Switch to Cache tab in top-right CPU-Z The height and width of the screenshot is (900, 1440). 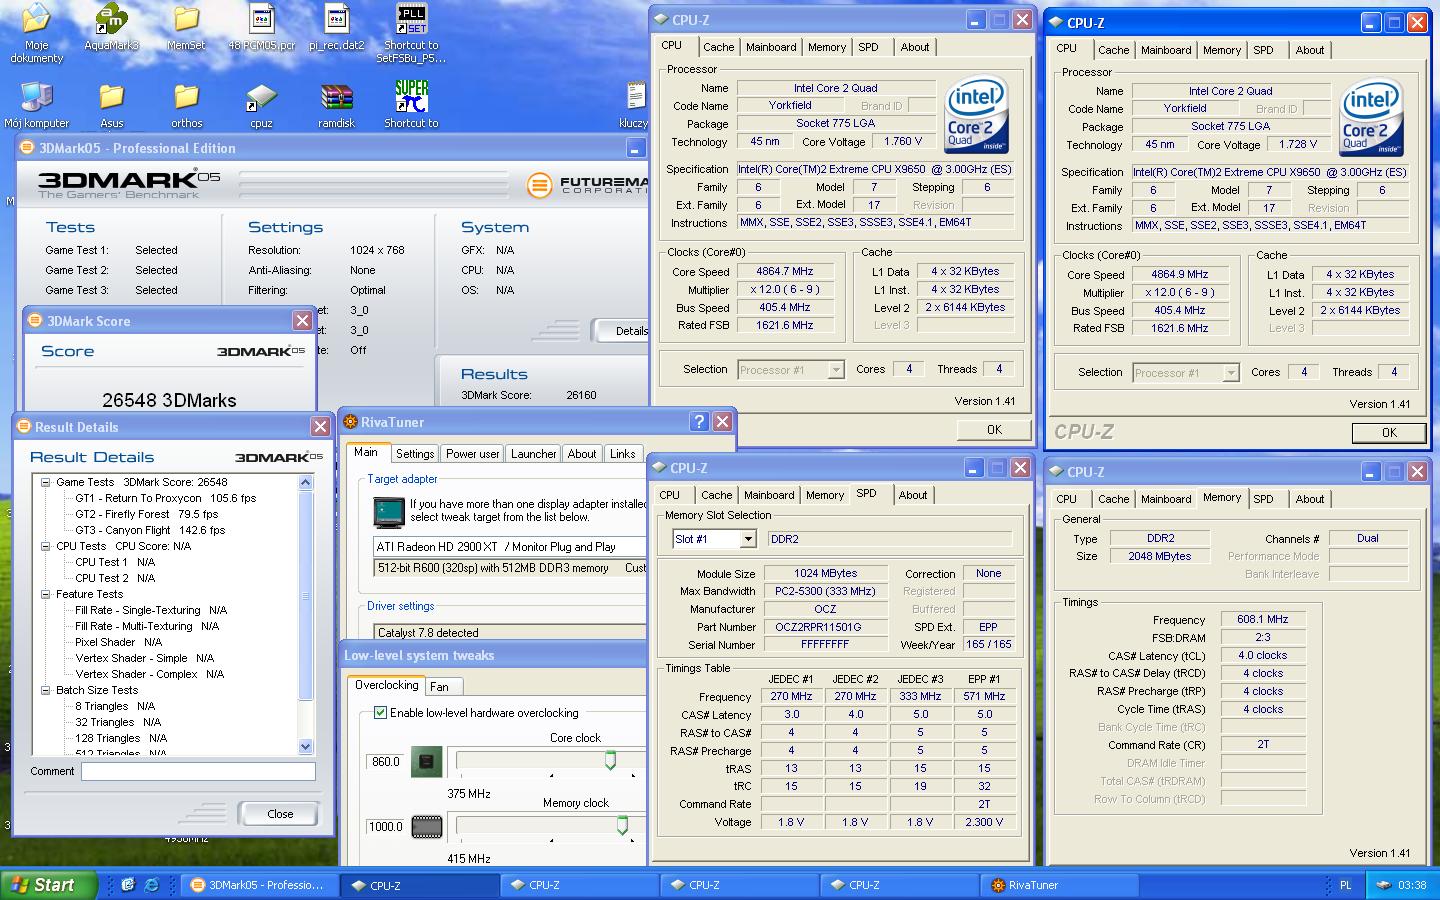(x=1113, y=50)
